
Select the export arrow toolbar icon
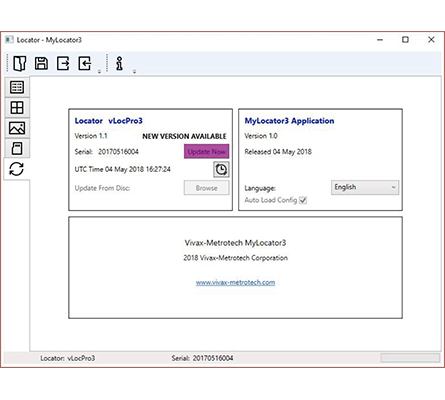click(x=63, y=63)
